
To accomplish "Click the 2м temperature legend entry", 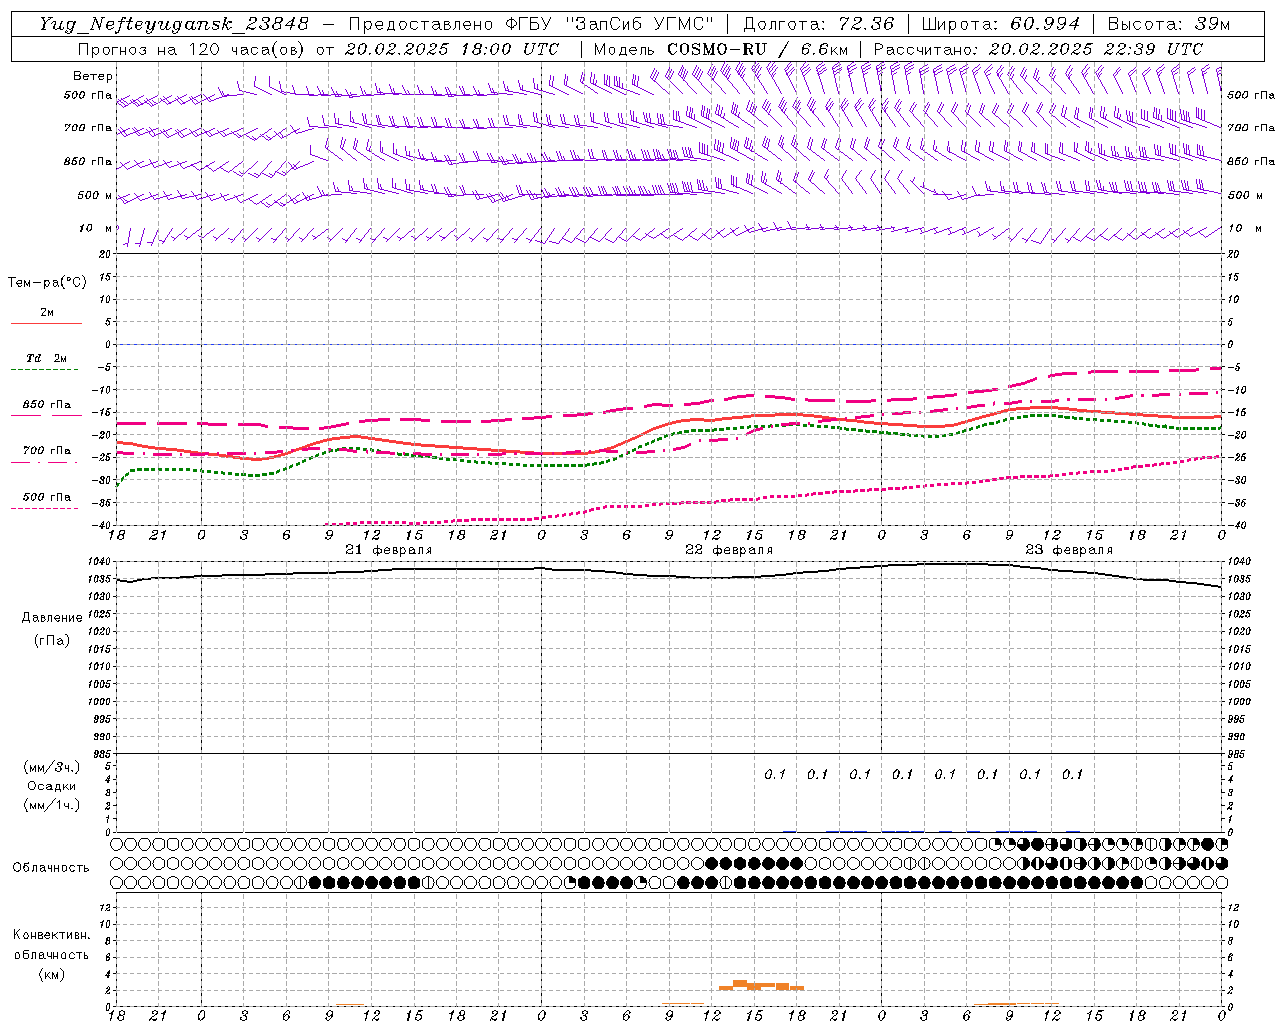I will click(x=46, y=313).
